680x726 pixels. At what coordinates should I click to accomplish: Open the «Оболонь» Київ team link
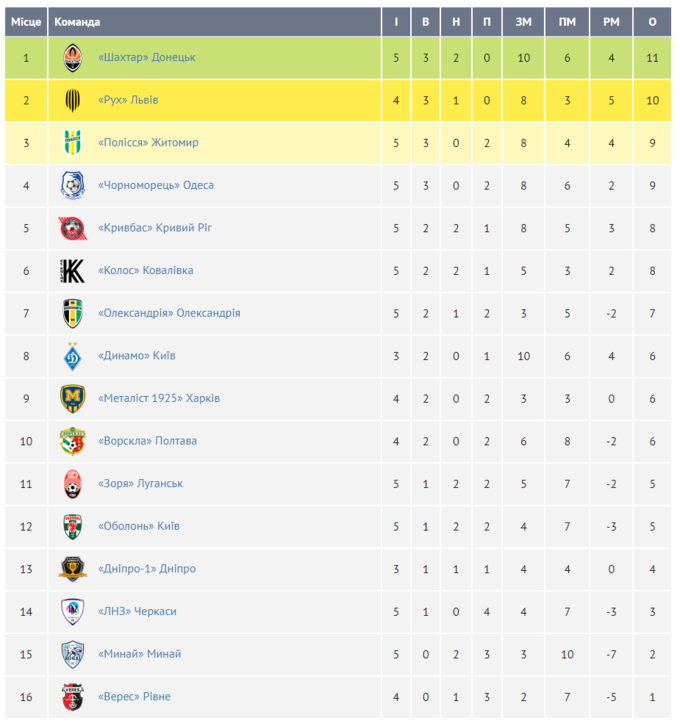point(139,526)
